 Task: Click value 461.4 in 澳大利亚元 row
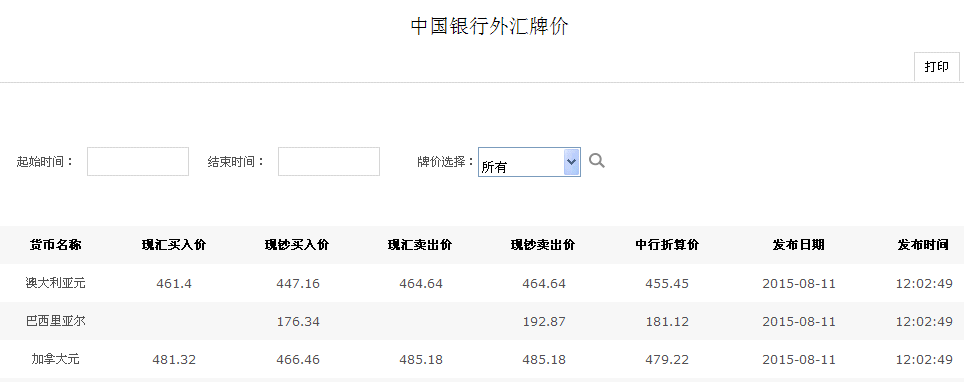coord(174,284)
